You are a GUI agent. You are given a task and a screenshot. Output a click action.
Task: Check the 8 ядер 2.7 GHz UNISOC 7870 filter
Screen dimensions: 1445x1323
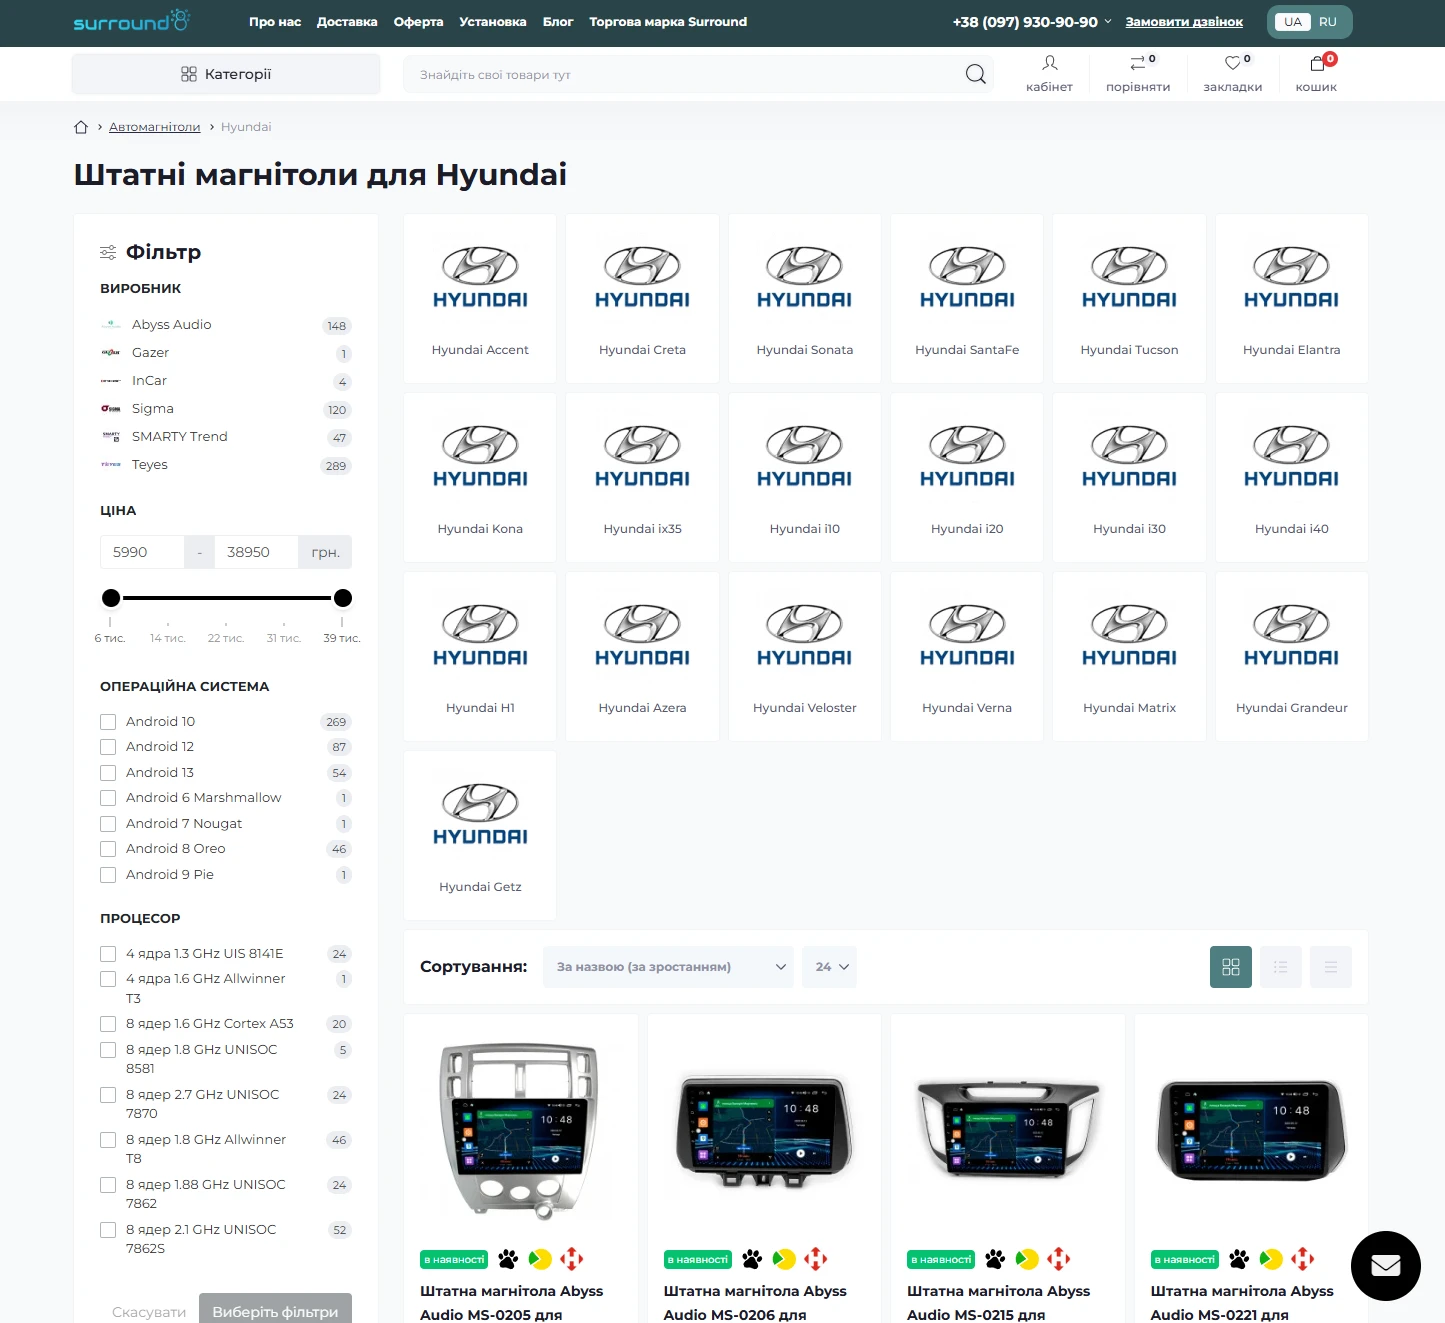108,1095
